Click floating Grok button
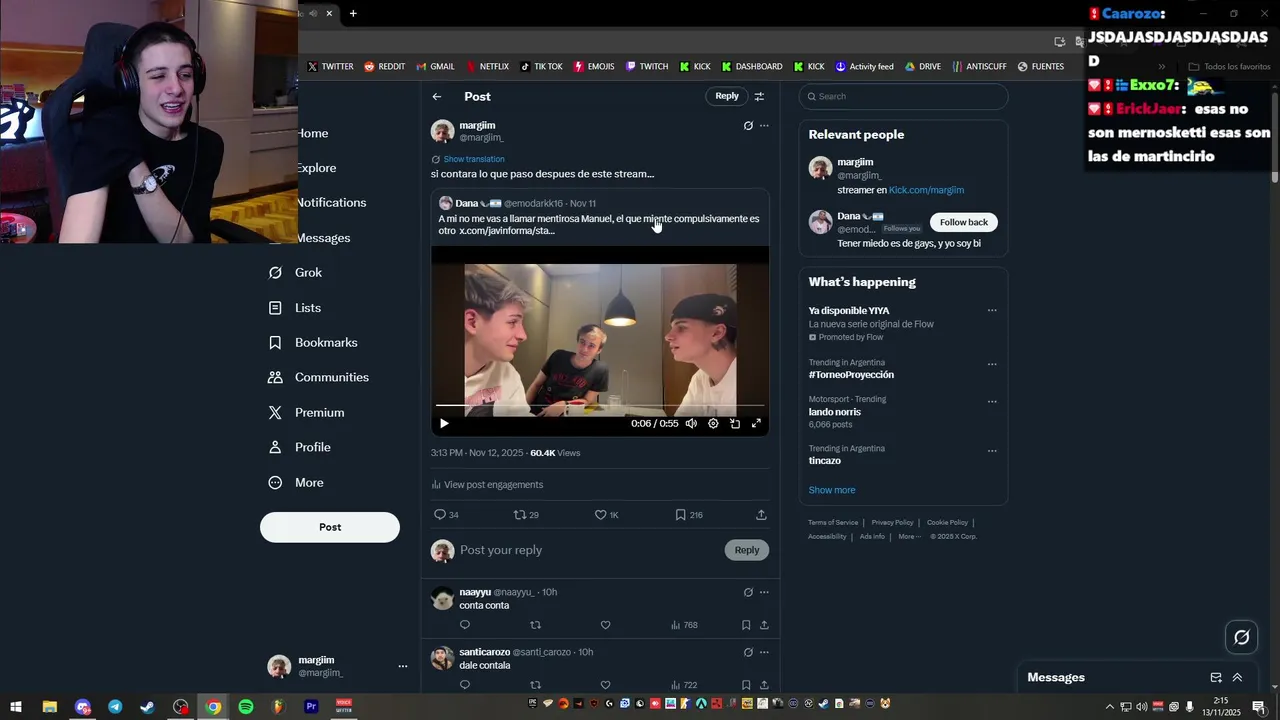 point(1242,637)
